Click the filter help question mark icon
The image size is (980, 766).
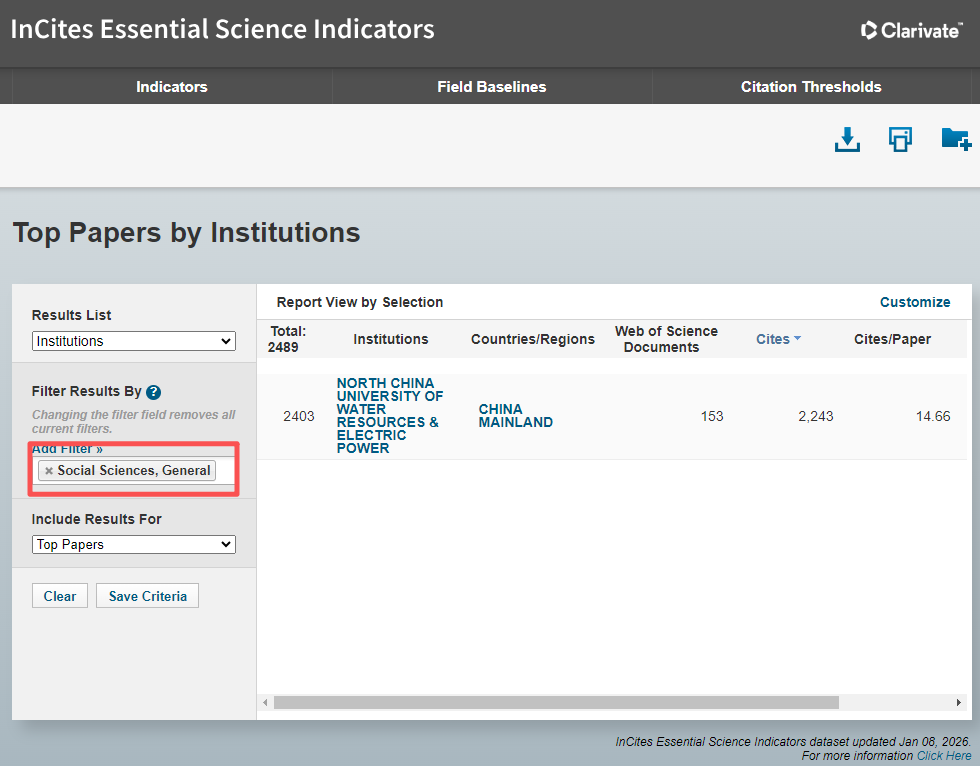coord(153,393)
